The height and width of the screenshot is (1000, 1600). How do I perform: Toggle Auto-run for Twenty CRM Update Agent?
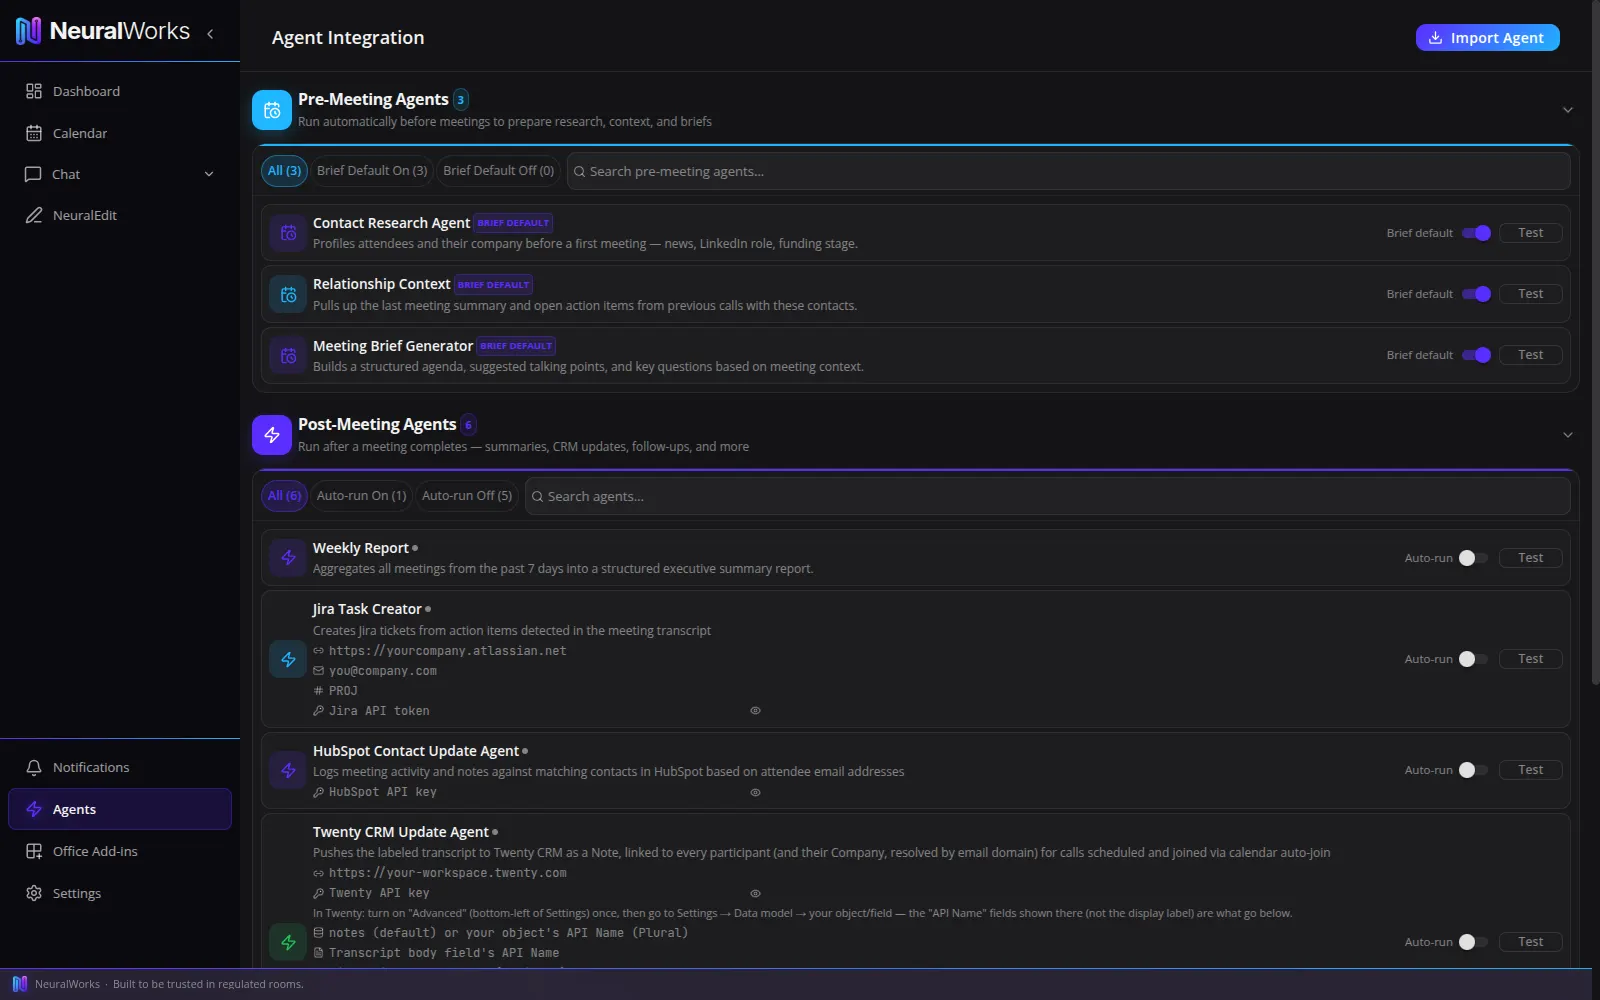[1473, 942]
